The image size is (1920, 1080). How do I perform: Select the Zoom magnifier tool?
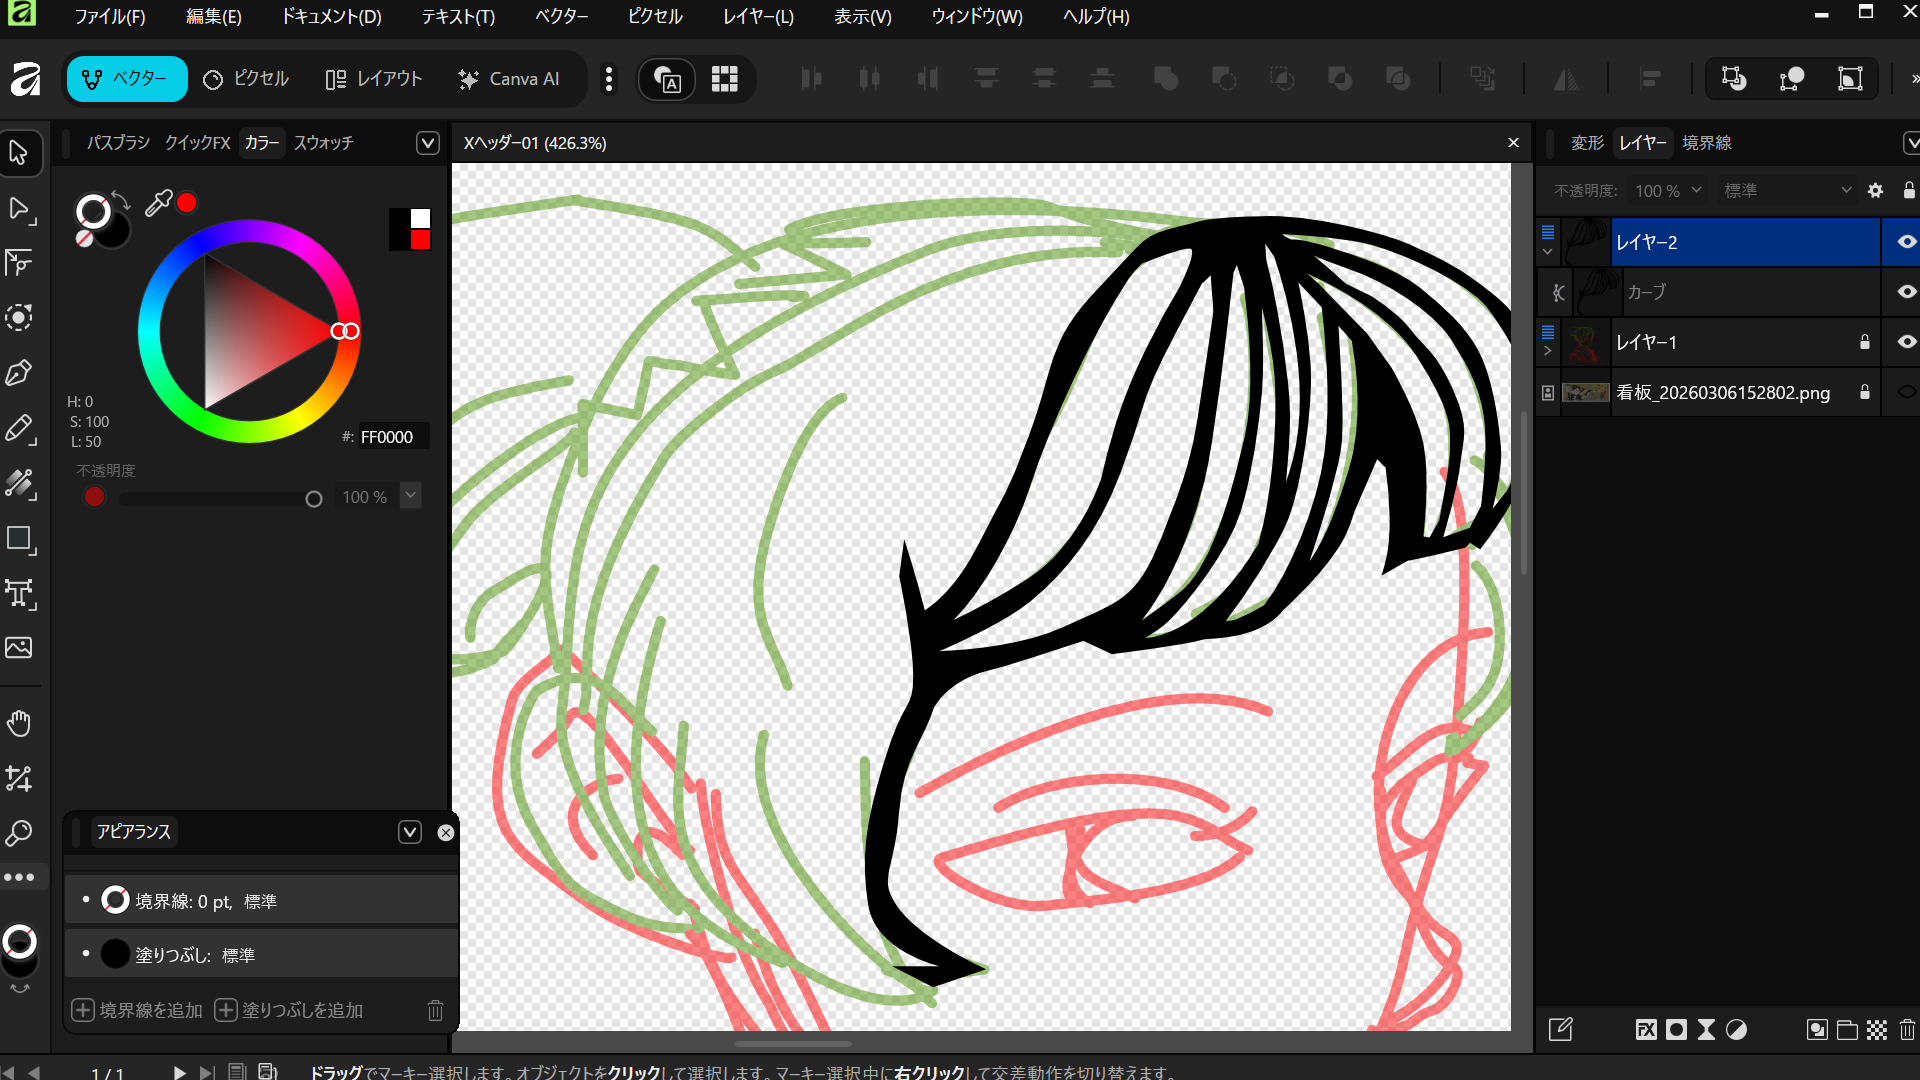click(19, 833)
